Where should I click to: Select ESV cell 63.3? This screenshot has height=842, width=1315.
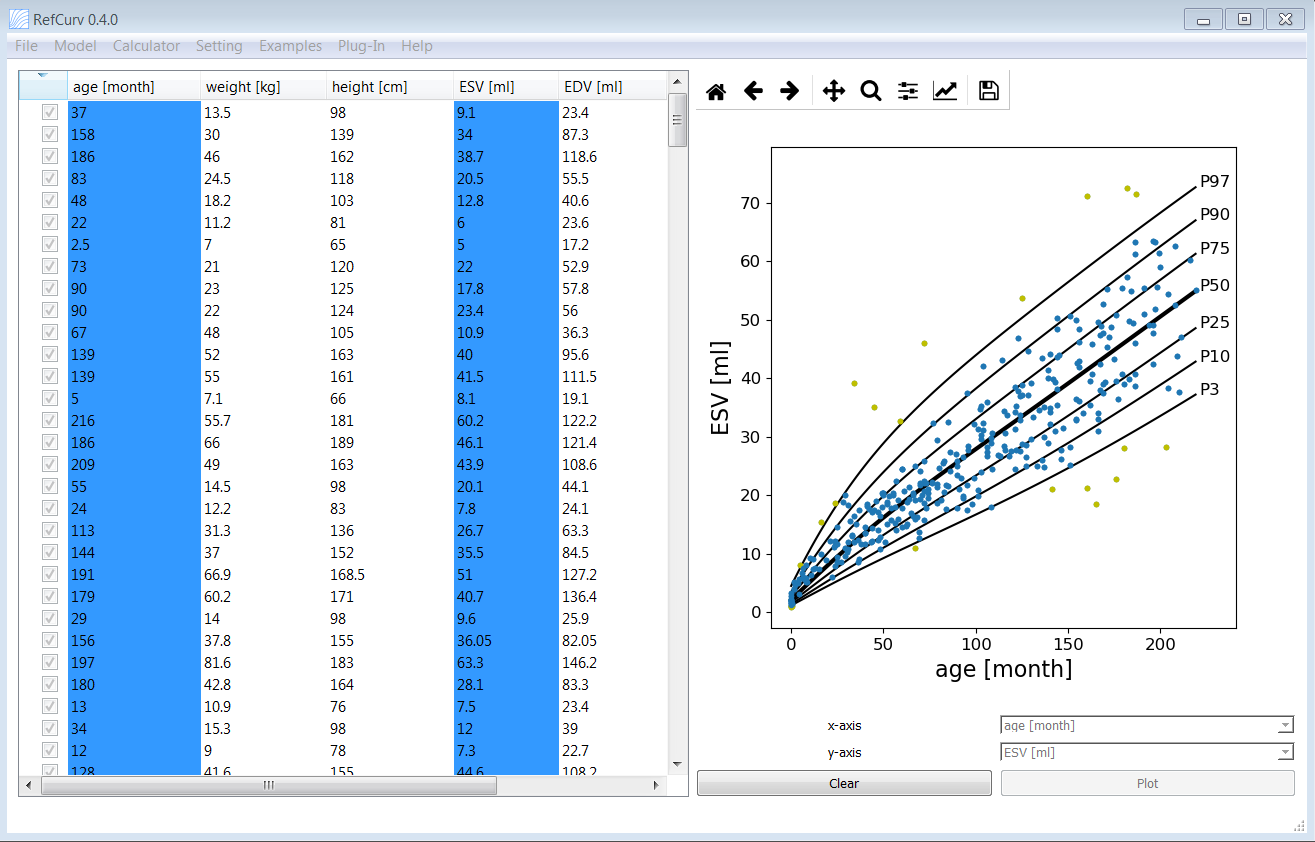pos(506,663)
